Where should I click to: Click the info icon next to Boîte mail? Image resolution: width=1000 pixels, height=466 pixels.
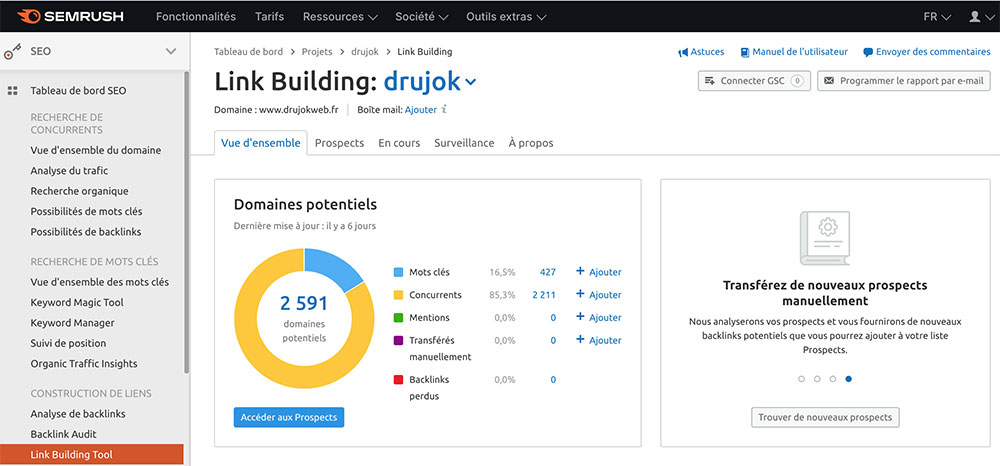tap(444, 110)
